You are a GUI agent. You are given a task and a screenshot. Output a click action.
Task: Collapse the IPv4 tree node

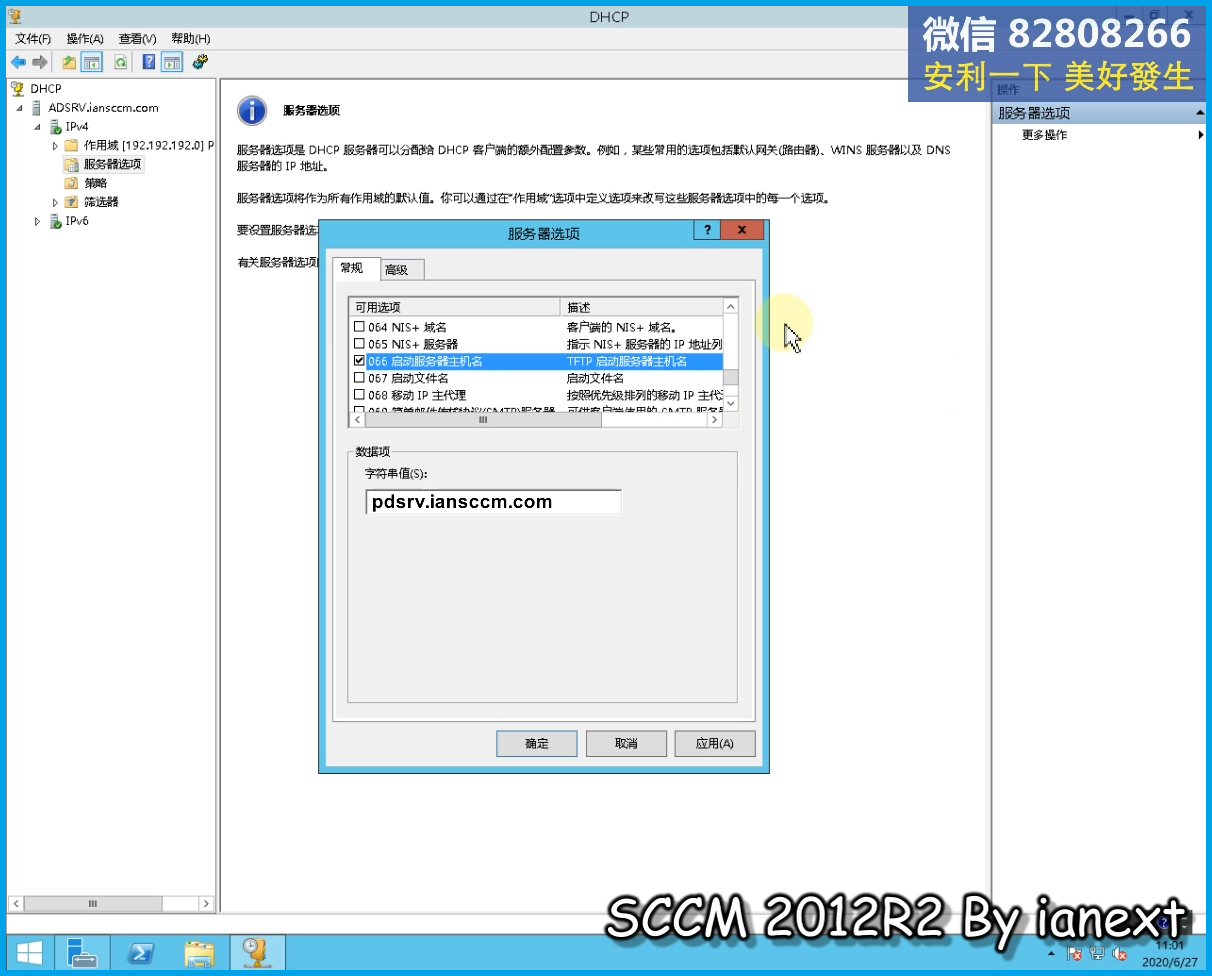37,127
